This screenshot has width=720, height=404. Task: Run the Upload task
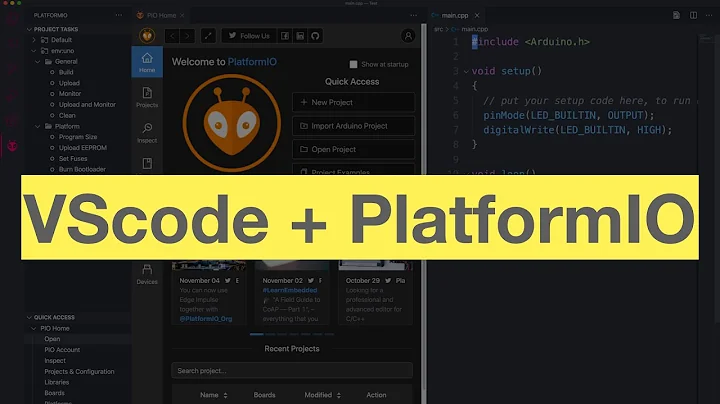[69, 83]
